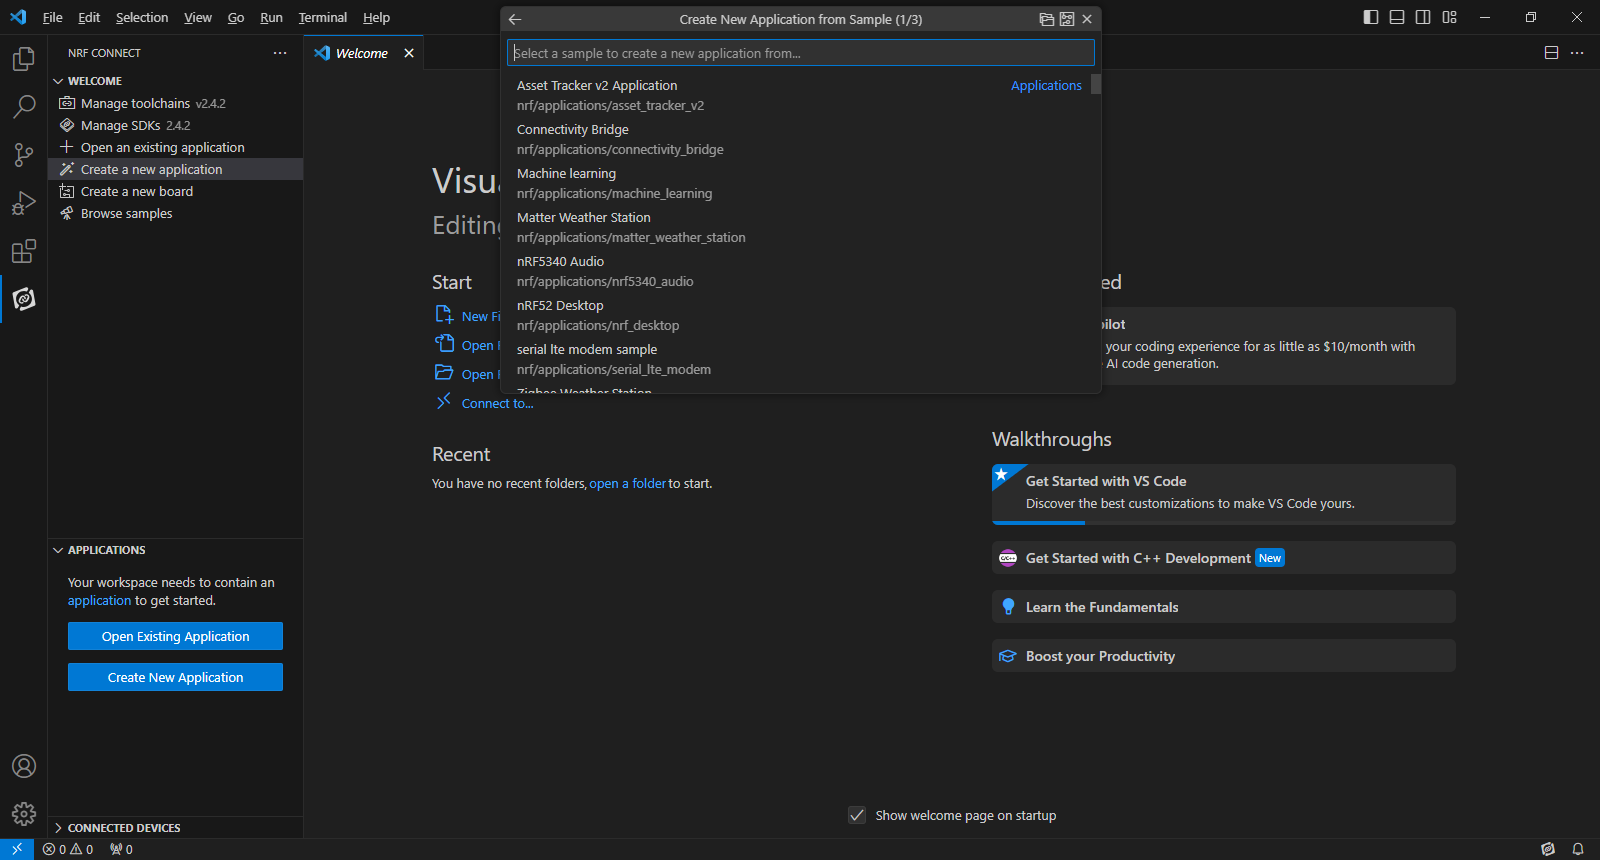
Task: Open the Manage gear icon
Action: coord(23,814)
